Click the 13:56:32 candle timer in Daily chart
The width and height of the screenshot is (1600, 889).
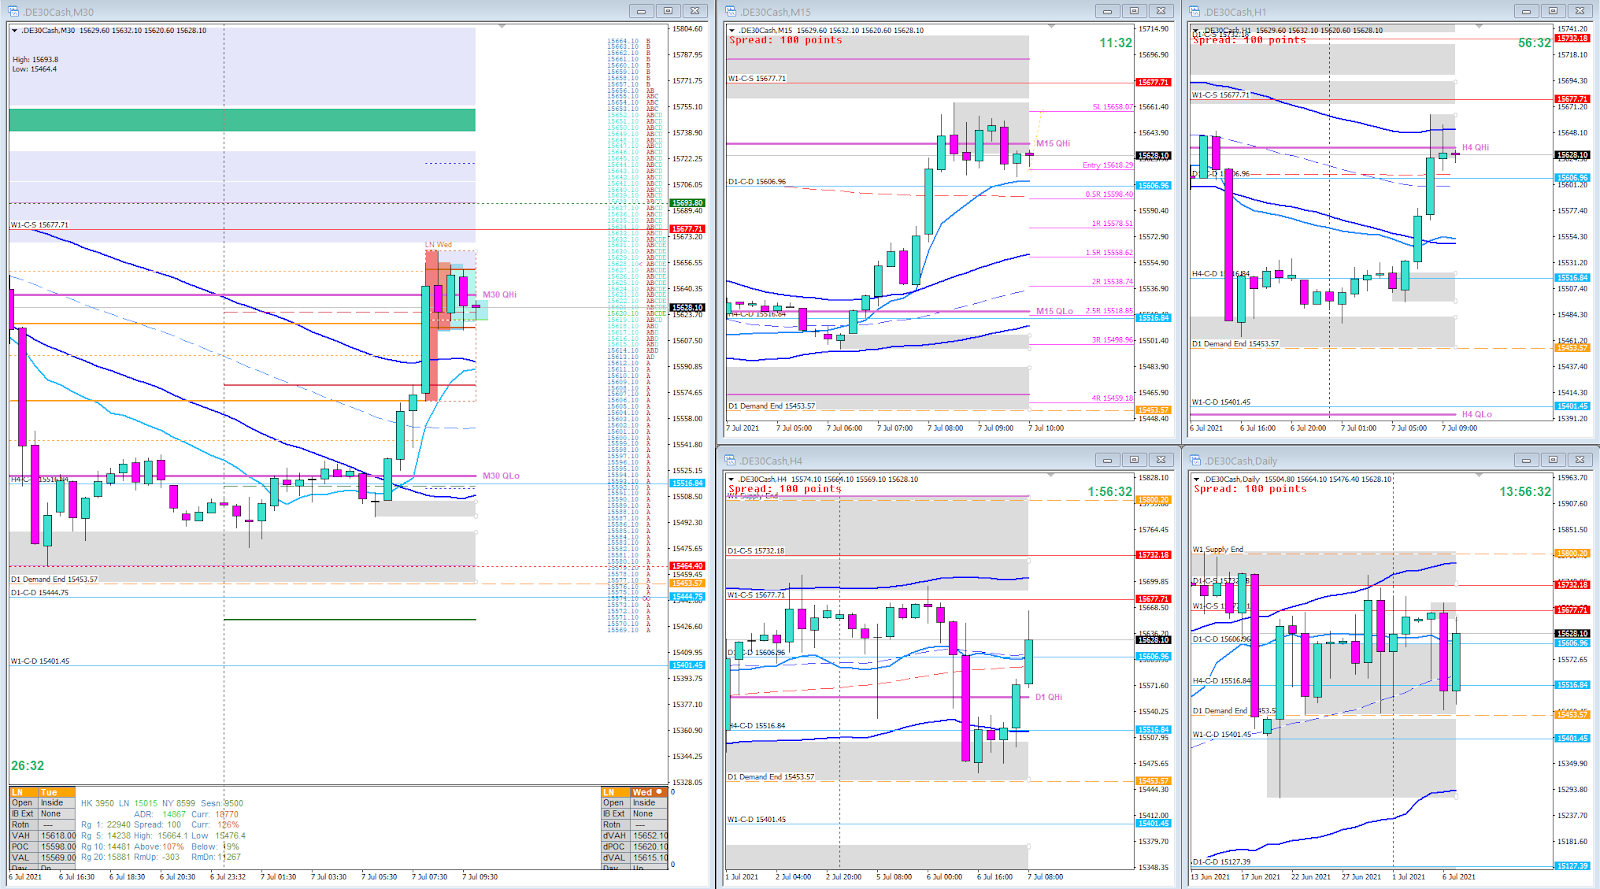coord(1526,492)
